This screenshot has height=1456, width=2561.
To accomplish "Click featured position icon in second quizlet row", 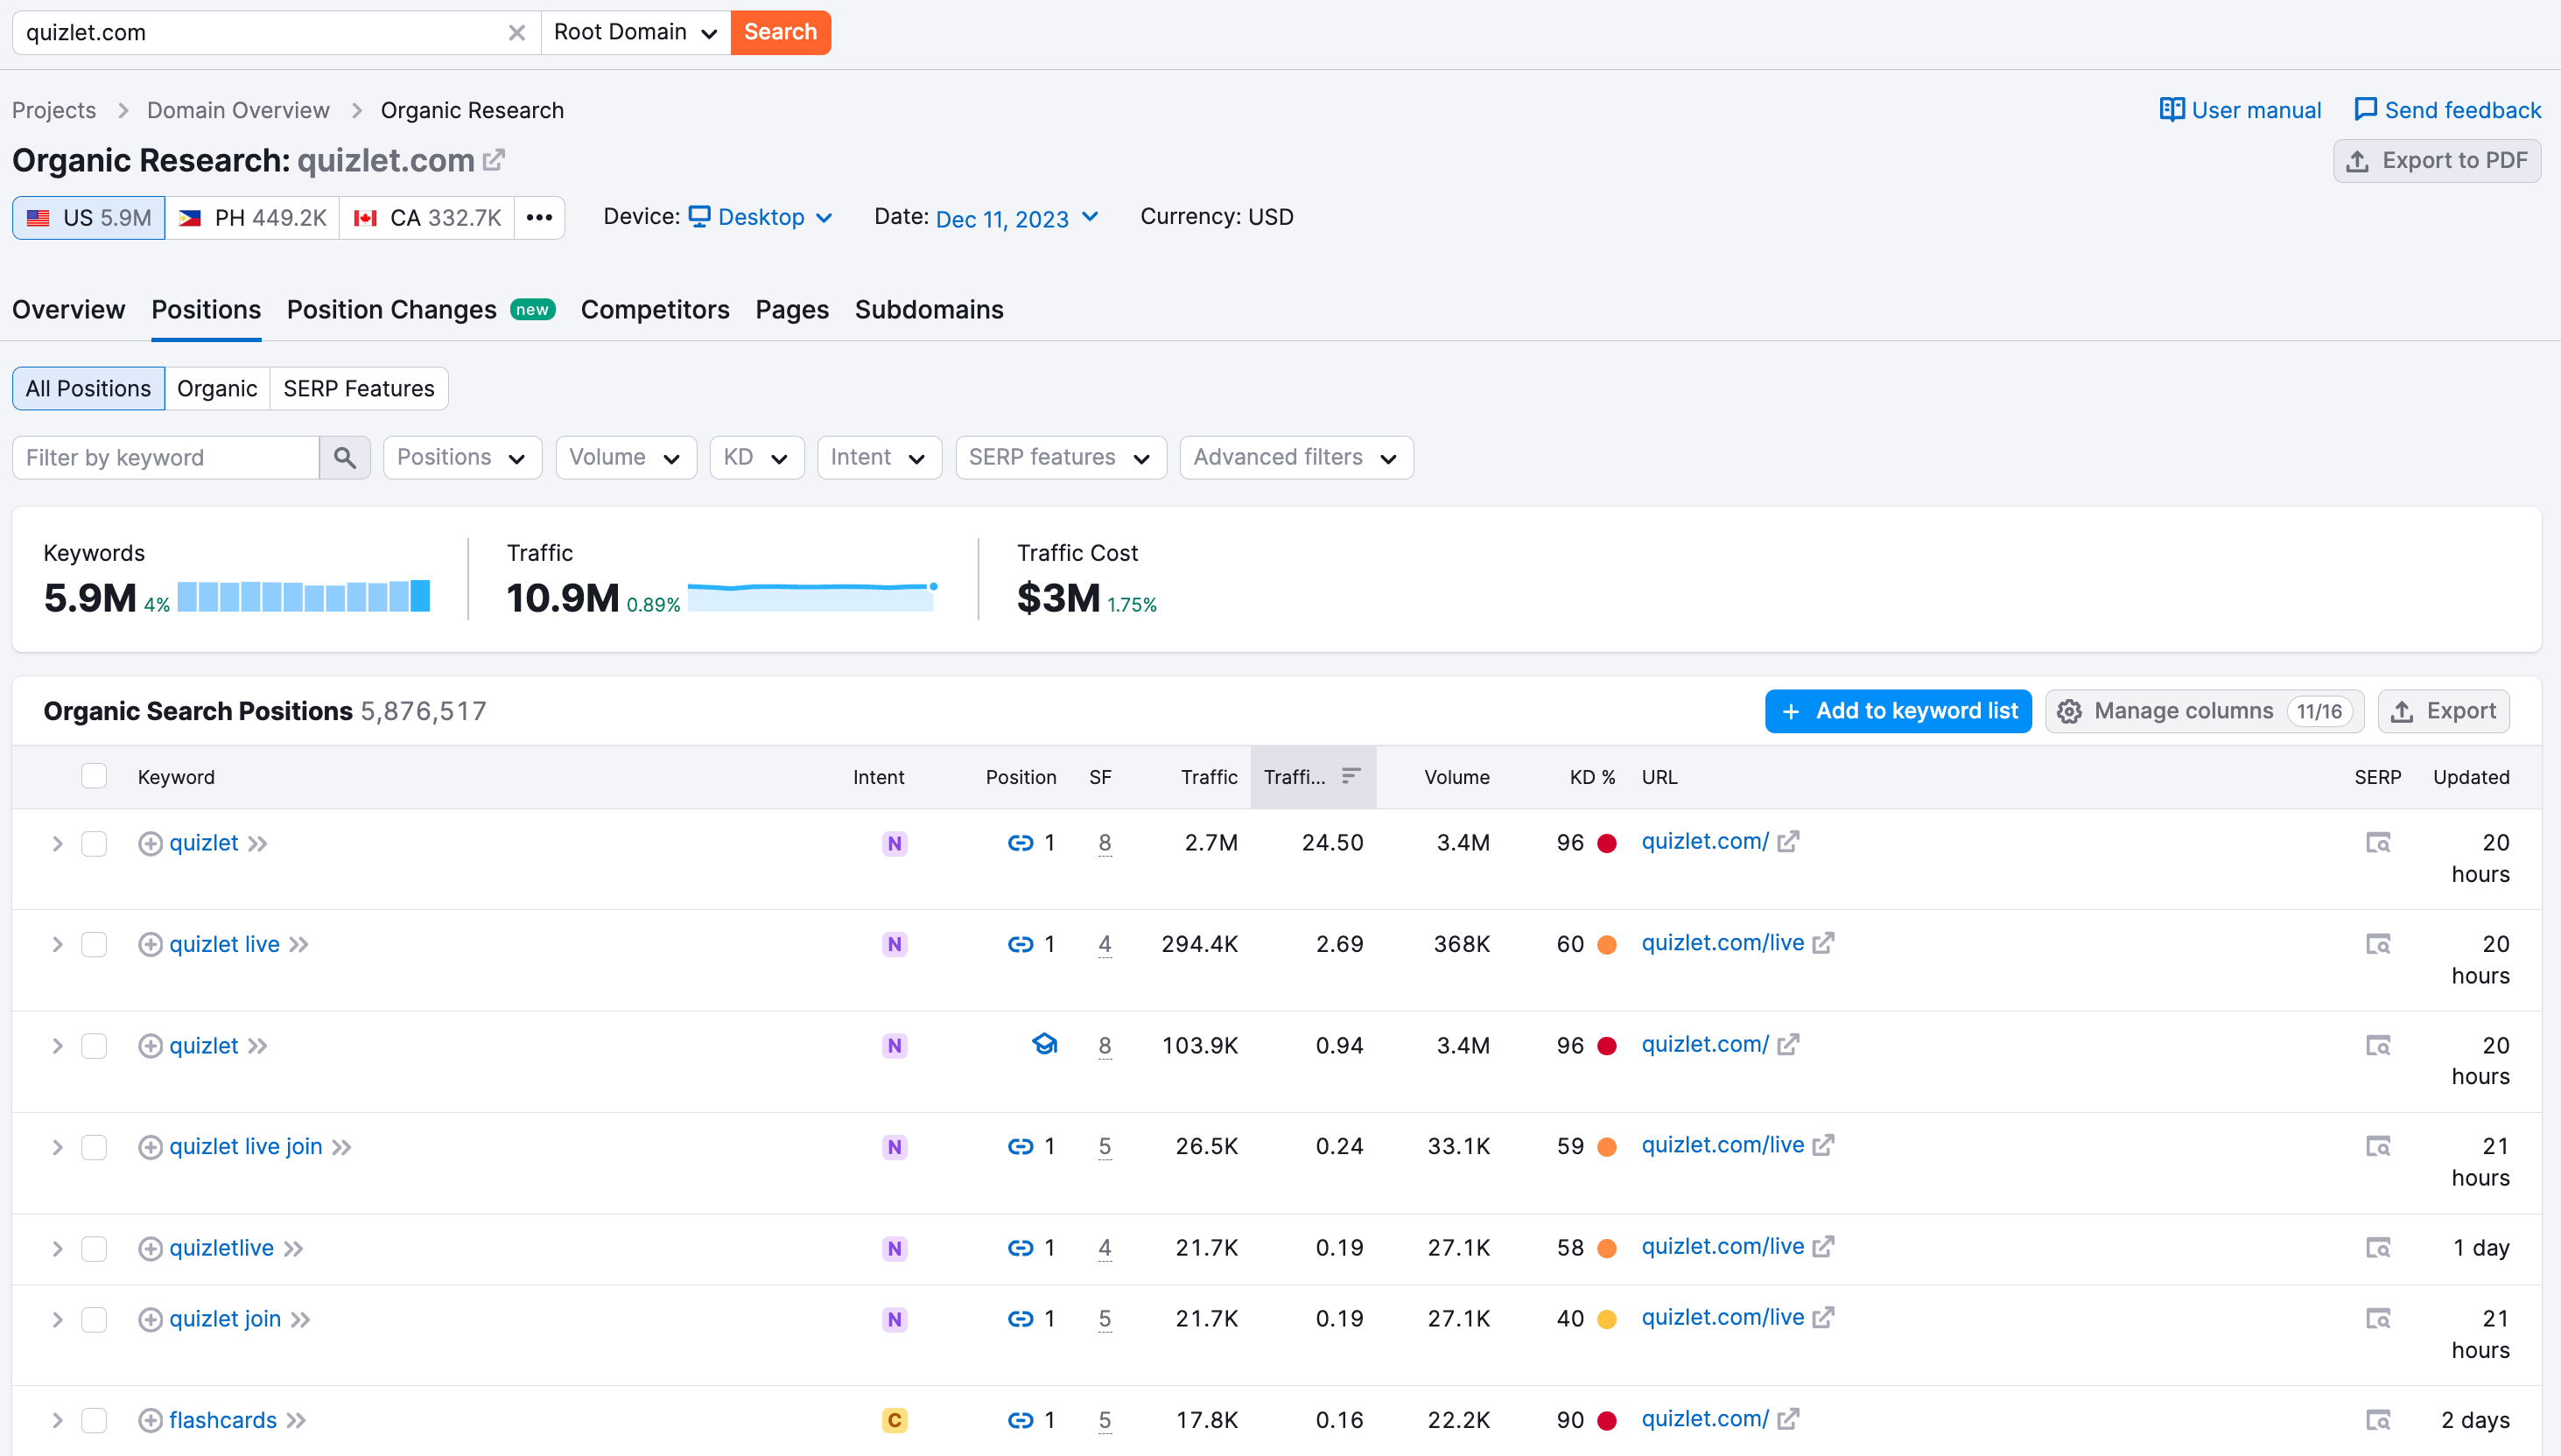I will [x=1044, y=1044].
